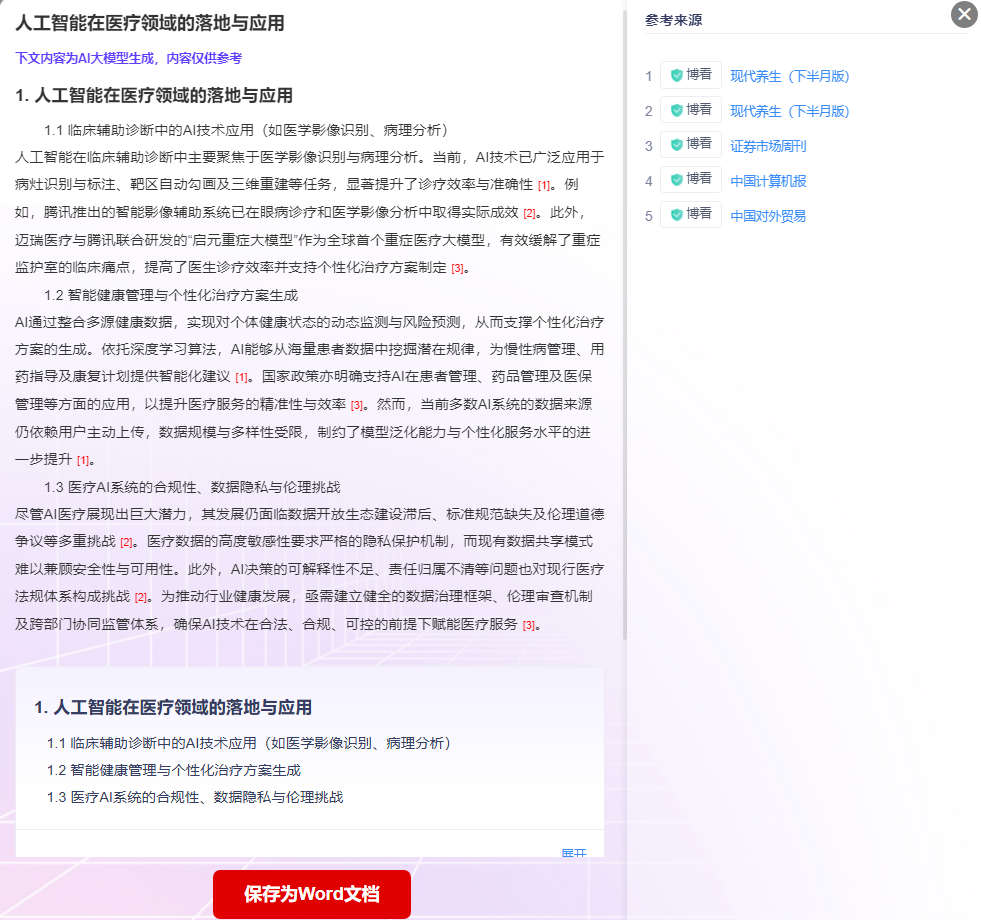Open the 中国对外贸易 reference link

(768, 216)
